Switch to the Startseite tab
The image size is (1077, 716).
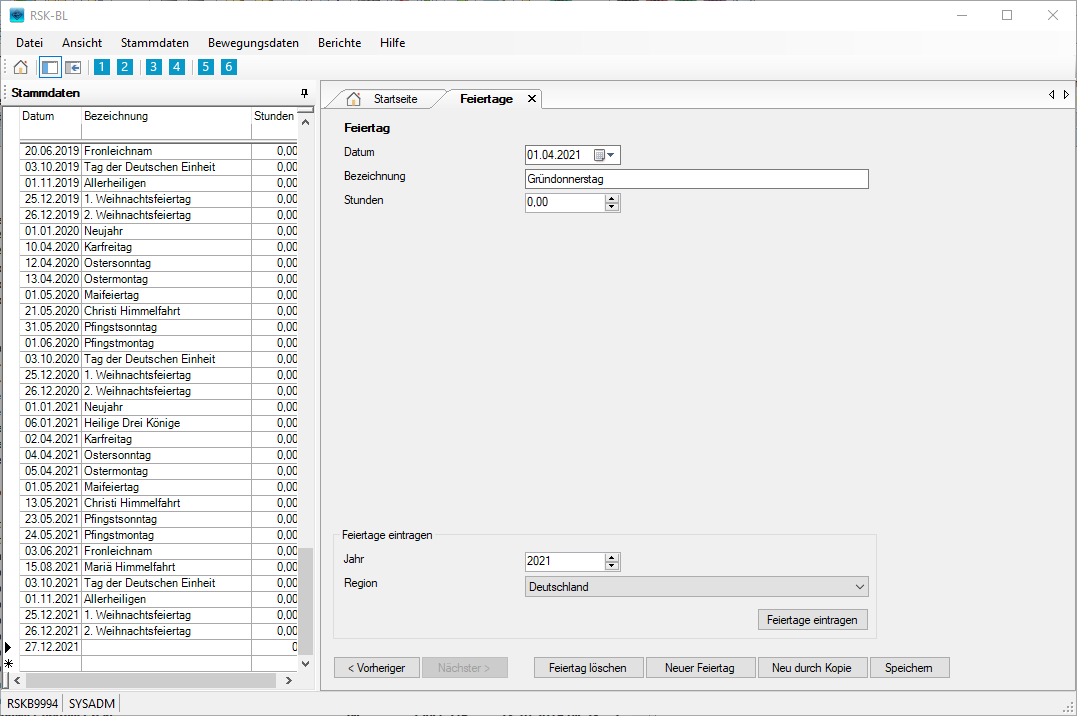395,99
